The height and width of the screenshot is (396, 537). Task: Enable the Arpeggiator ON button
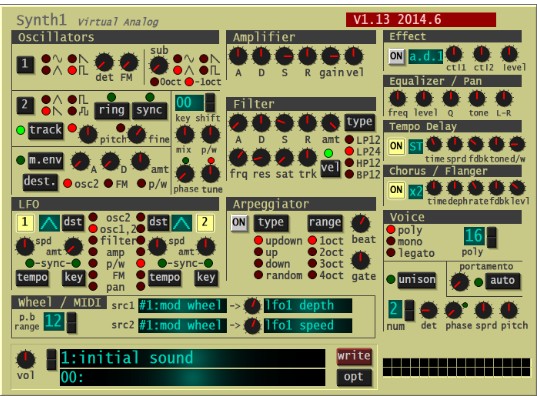(239, 223)
